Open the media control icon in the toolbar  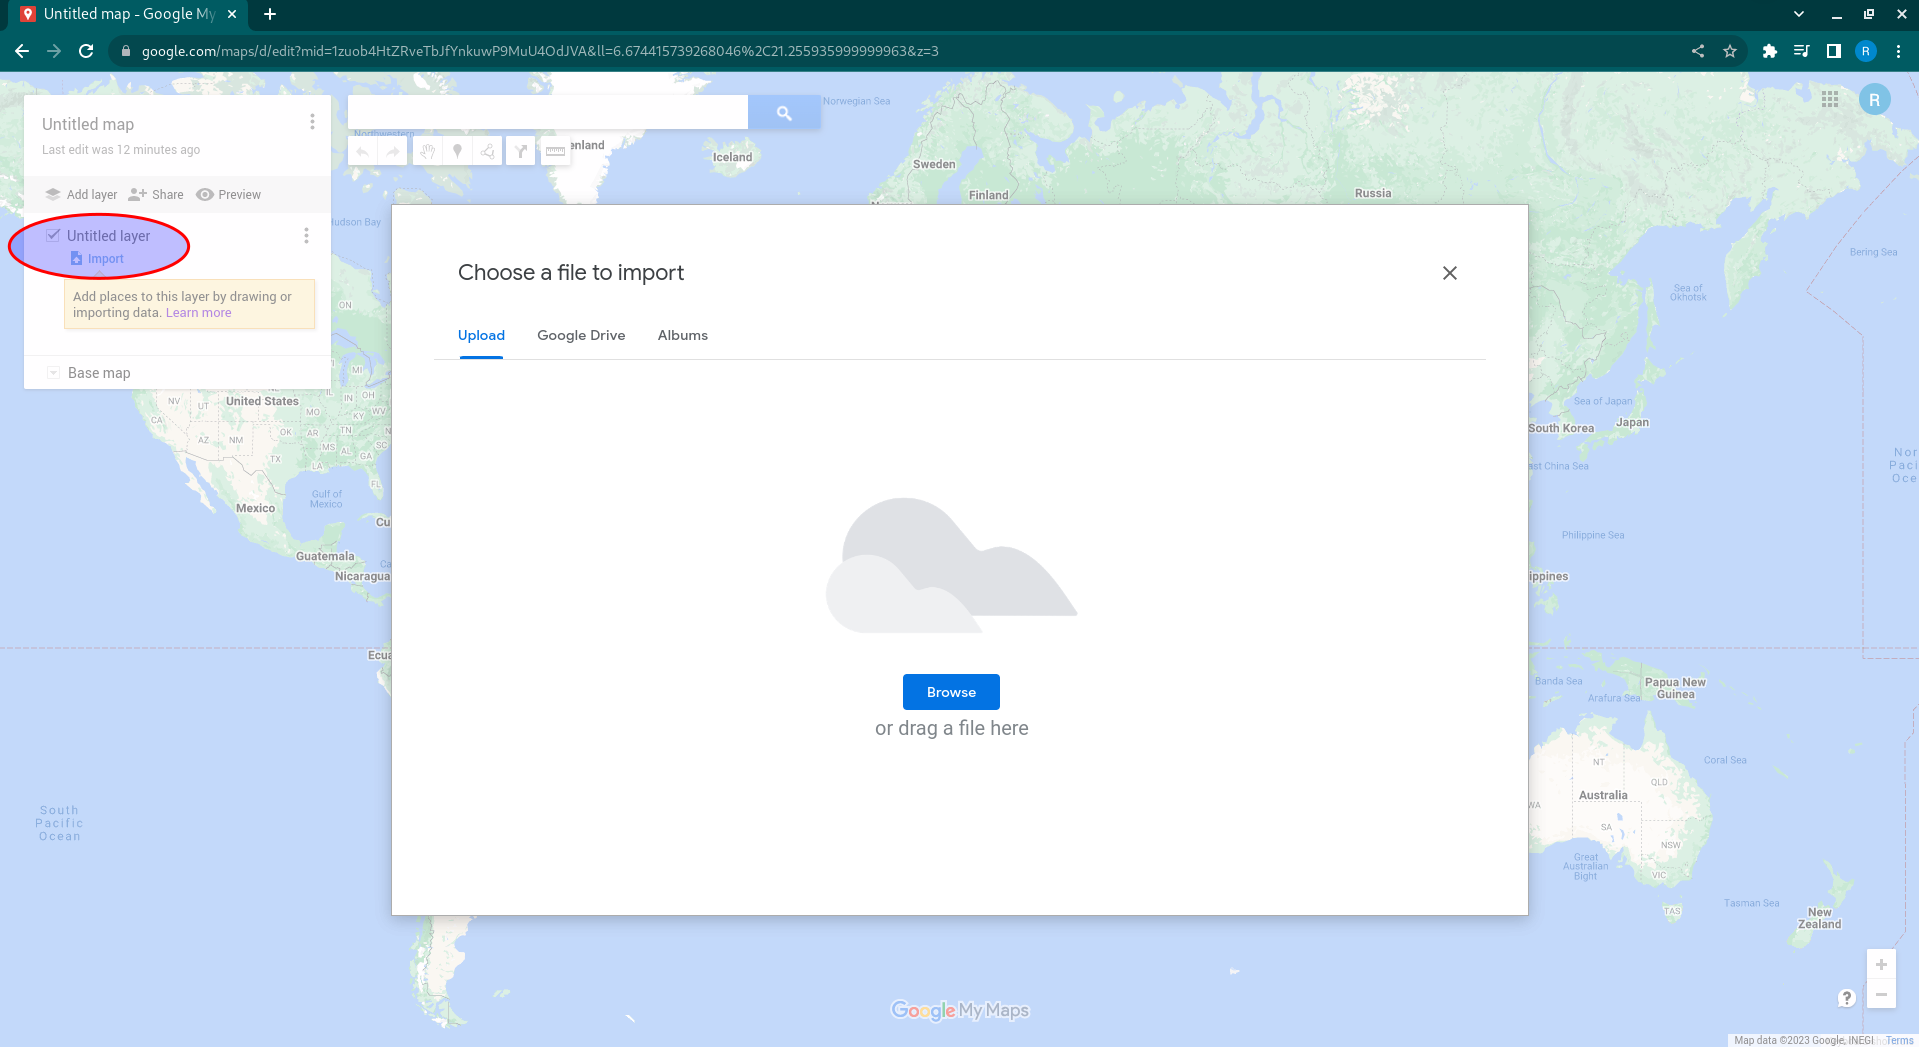1802,51
